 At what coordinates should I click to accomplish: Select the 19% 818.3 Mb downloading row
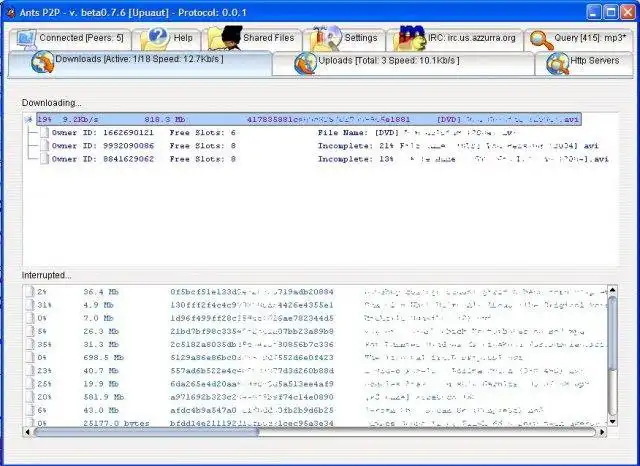coord(309,120)
